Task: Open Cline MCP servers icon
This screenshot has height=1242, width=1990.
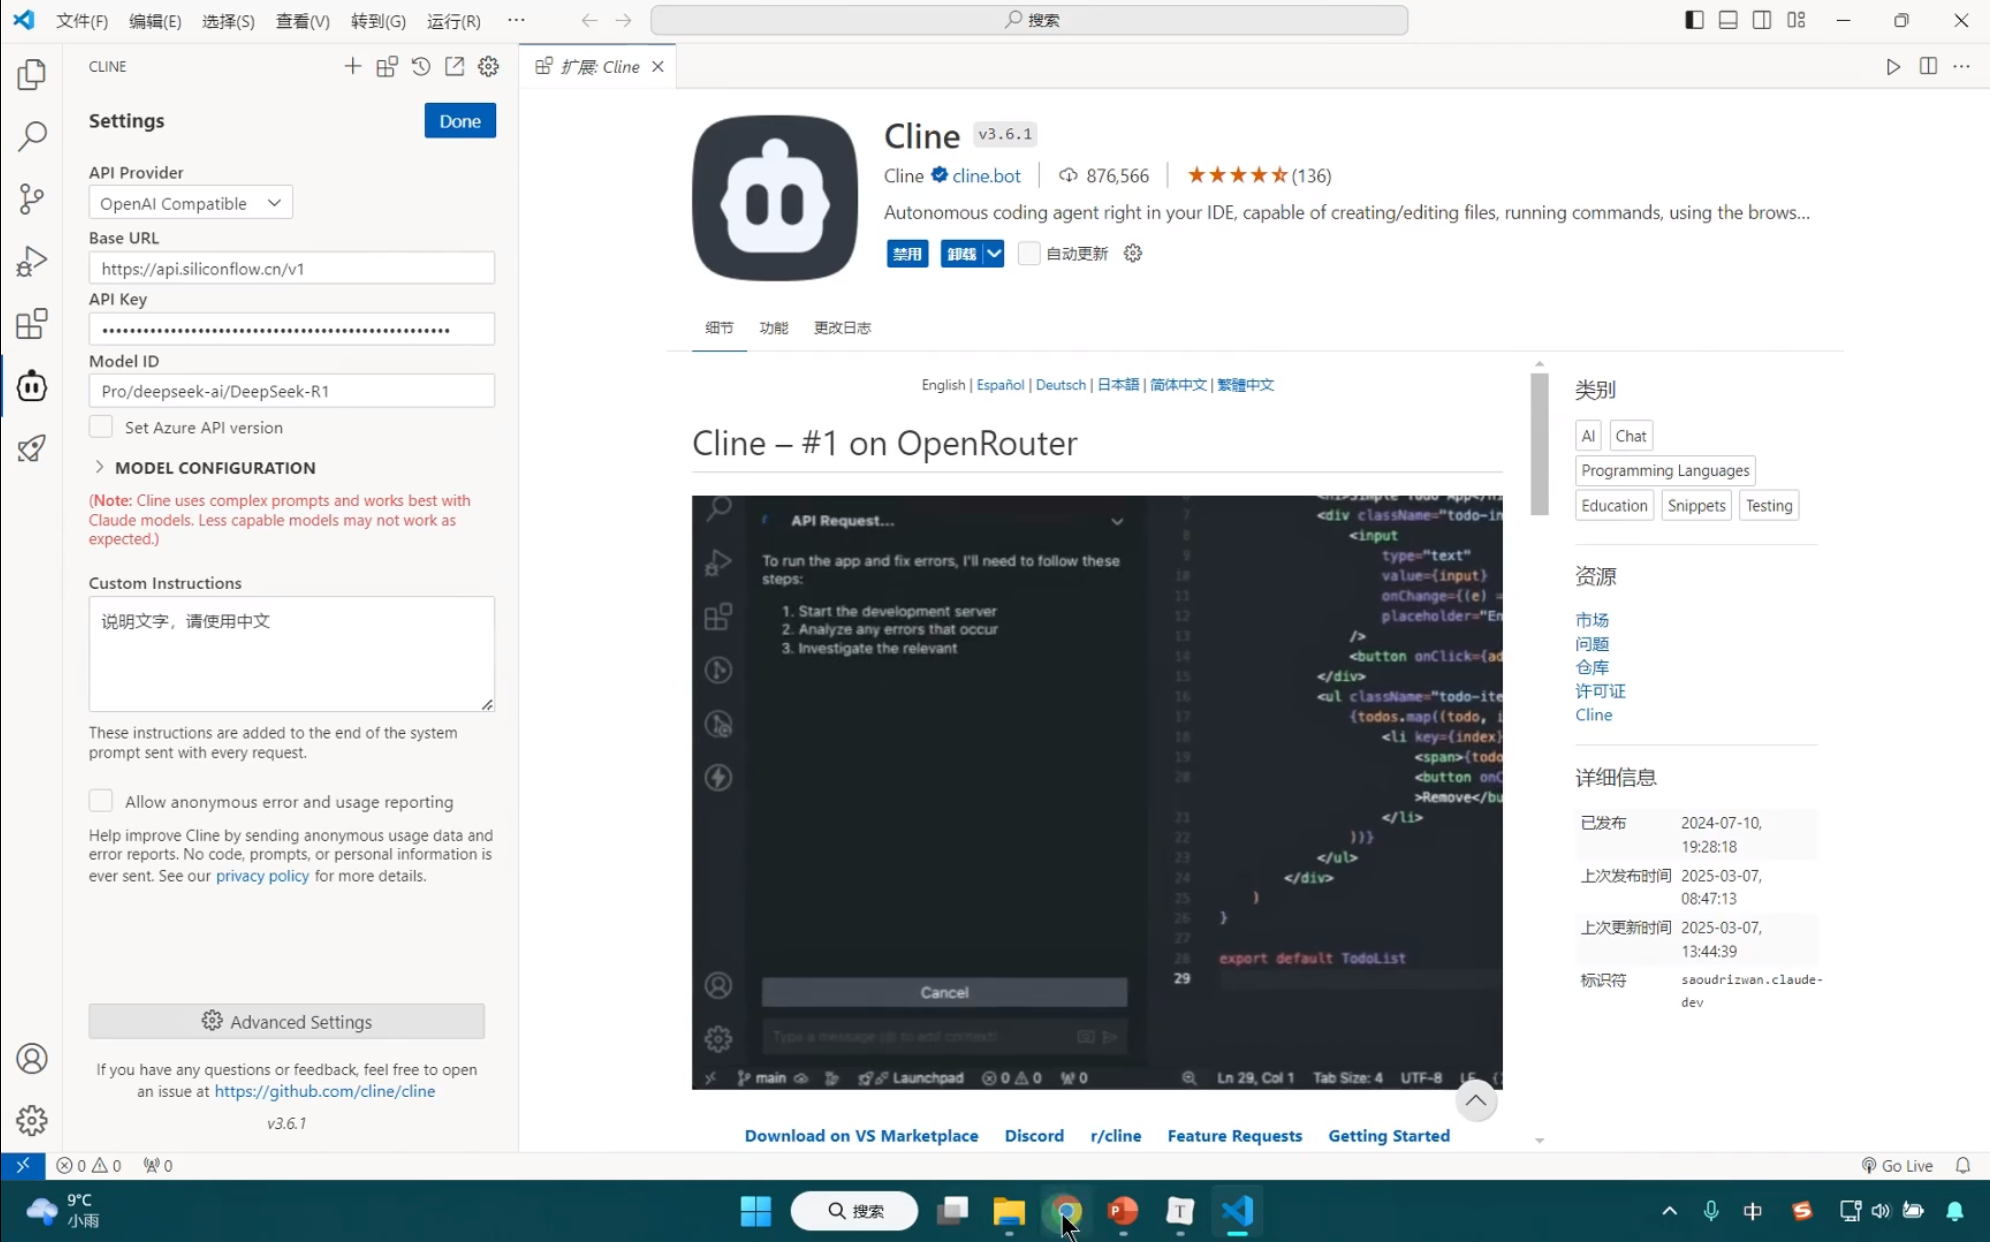Action: coord(387,66)
